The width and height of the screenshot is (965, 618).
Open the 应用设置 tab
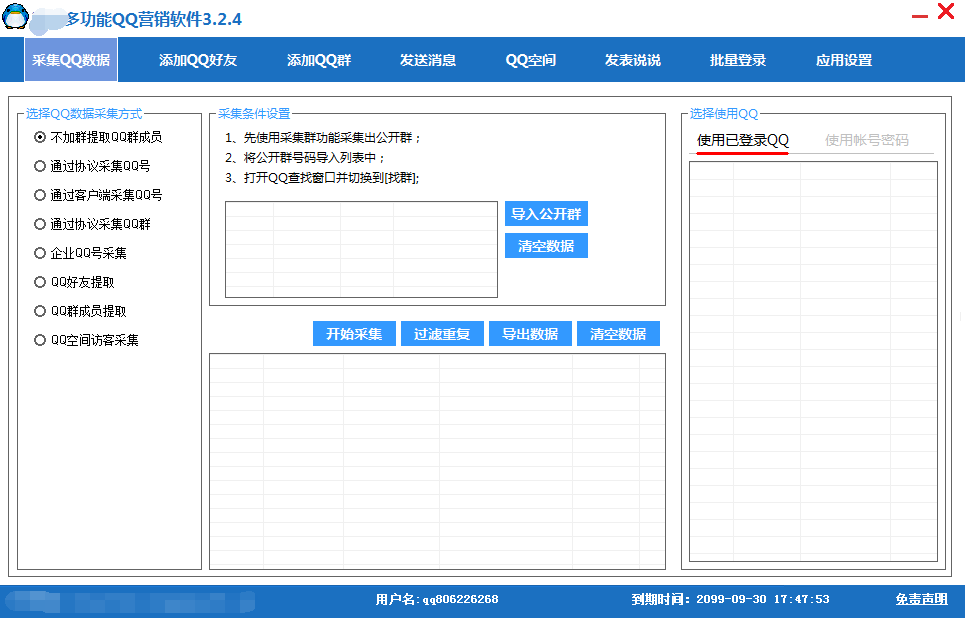click(x=844, y=60)
